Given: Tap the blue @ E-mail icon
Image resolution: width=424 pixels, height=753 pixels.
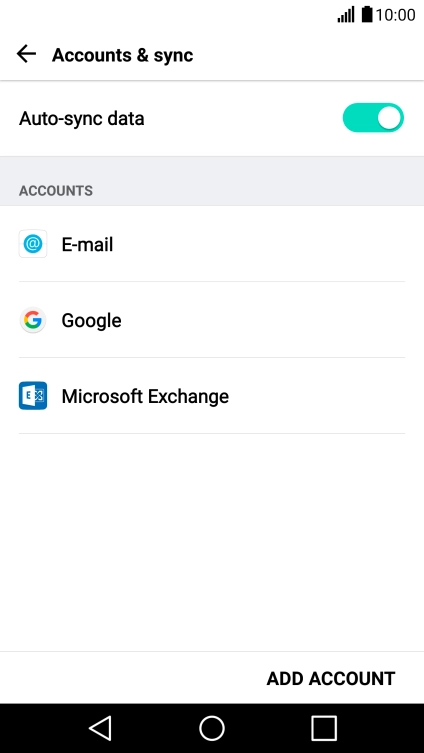Looking at the screenshot, I should coord(33,244).
